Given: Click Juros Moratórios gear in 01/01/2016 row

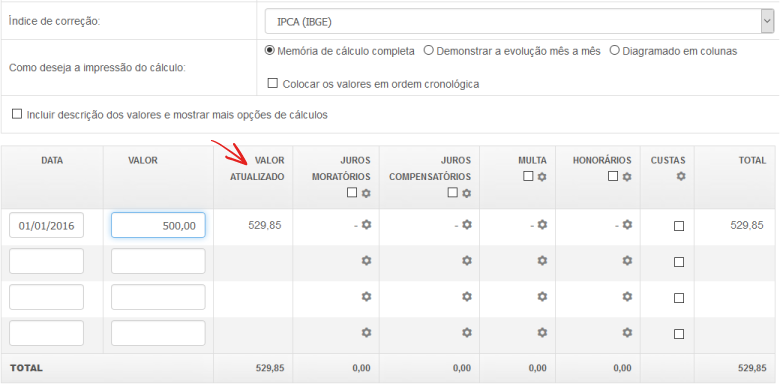Looking at the screenshot, I should click(x=366, y=225).
